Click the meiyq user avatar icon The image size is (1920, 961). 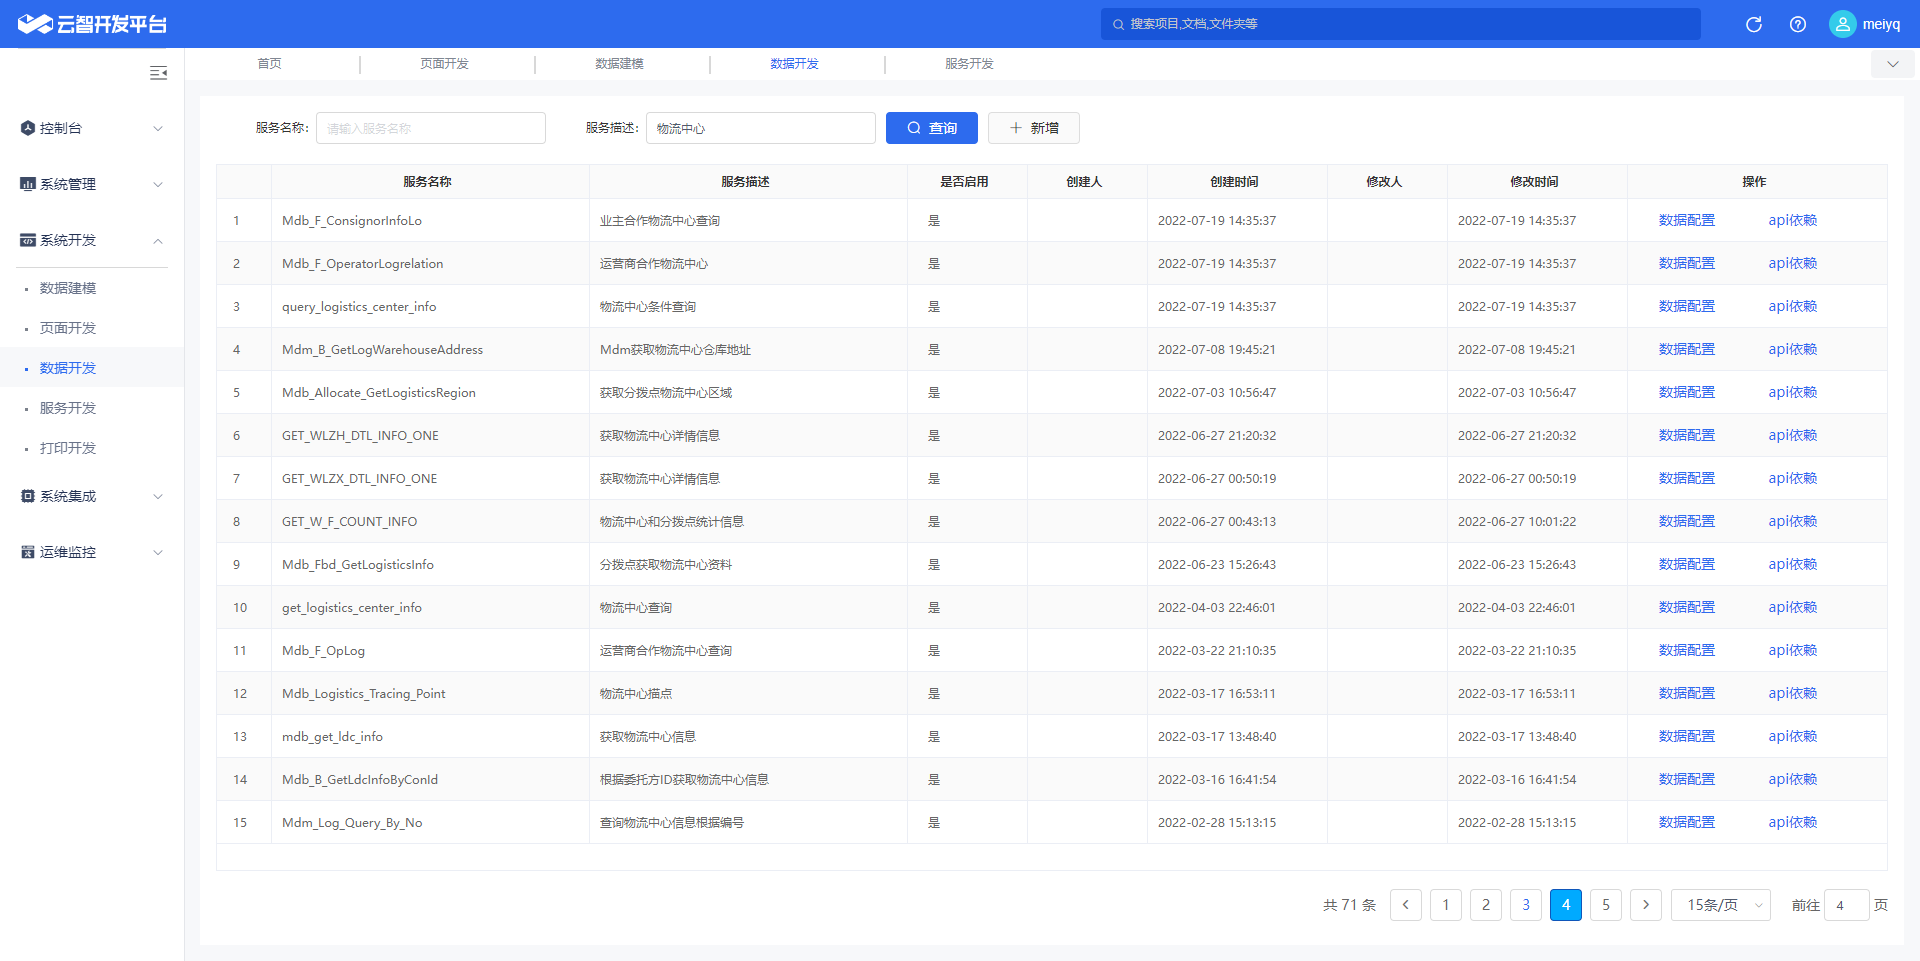[x=1842, y=24]
